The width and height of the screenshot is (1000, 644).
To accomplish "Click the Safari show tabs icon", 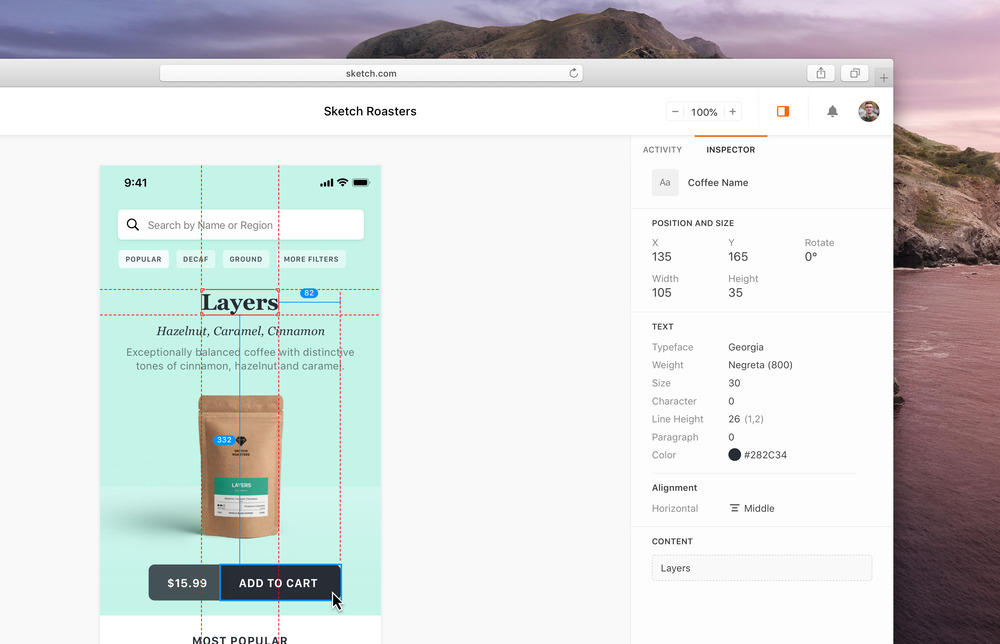I will pyautogui.click(x=855, y=73).
